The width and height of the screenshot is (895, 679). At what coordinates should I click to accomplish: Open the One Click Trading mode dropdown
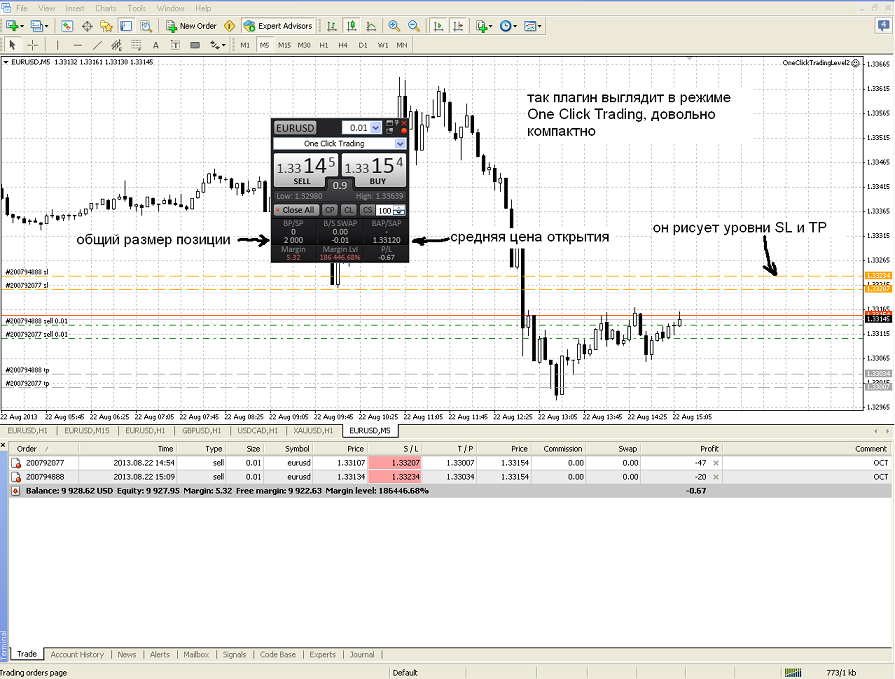coord(400,144)
